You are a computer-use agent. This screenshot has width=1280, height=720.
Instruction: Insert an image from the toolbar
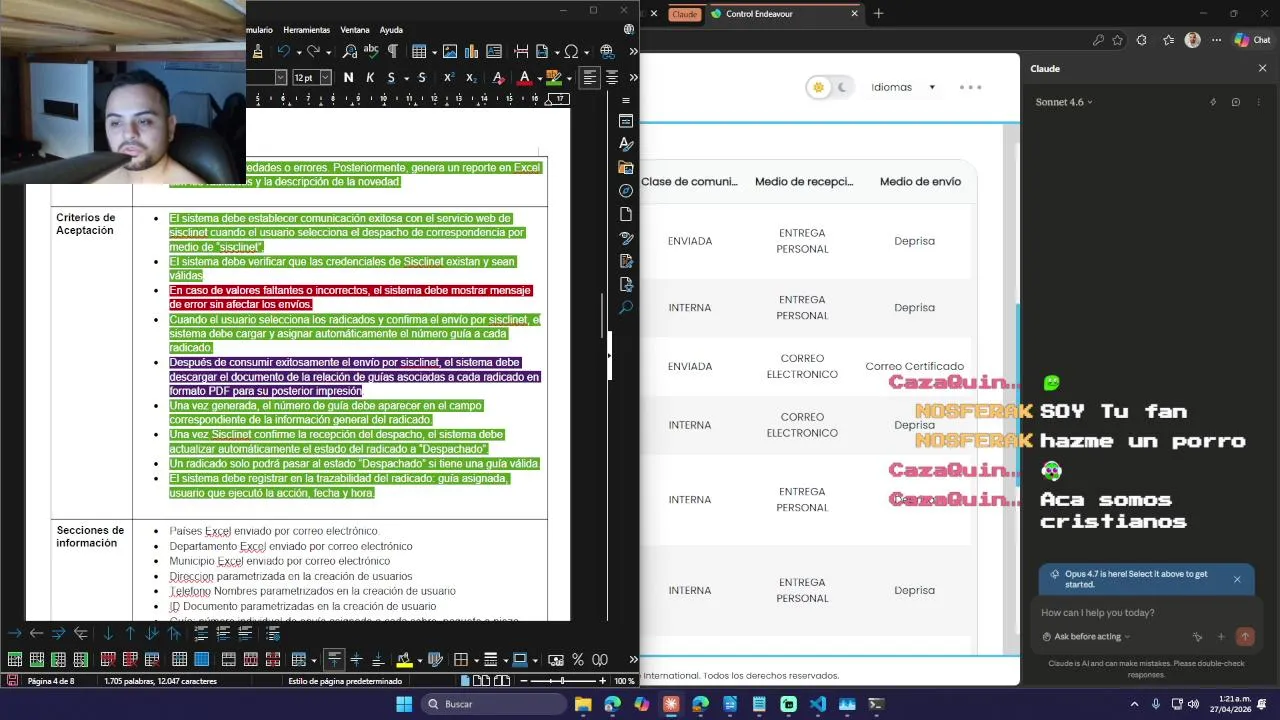click(450, 52)
